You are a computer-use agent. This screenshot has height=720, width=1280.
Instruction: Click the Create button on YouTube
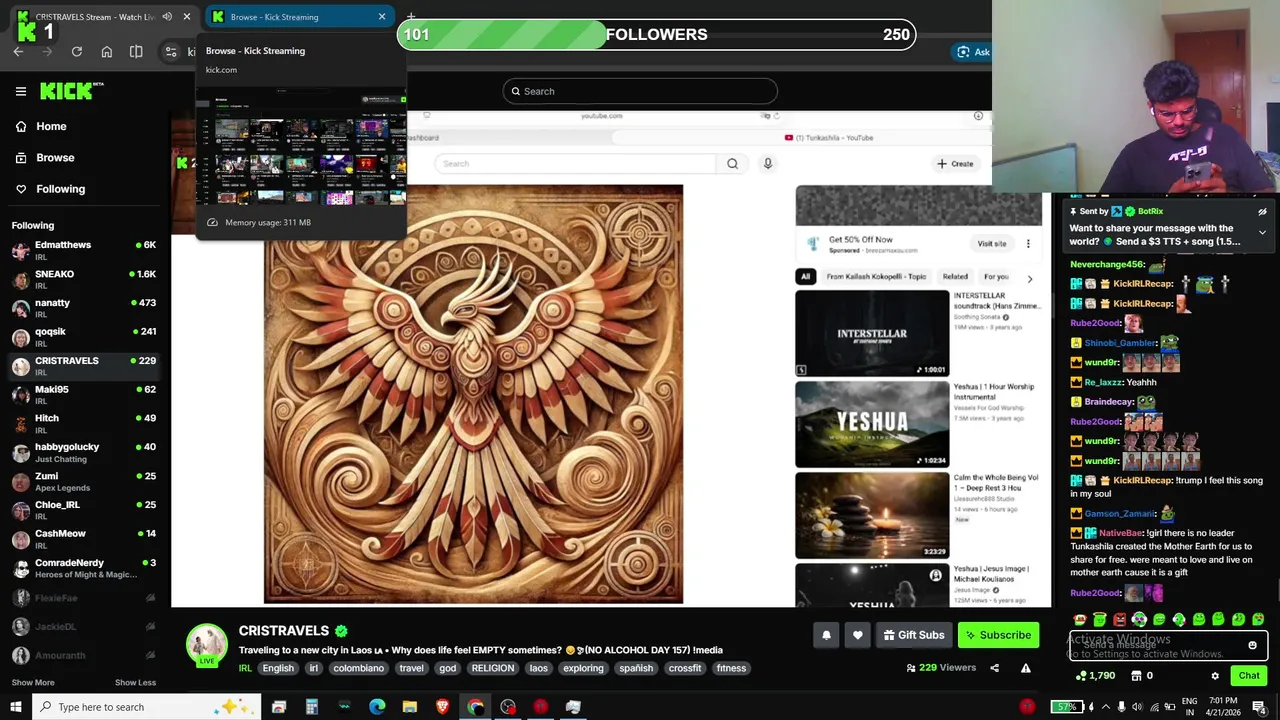[x=955, y=163]
